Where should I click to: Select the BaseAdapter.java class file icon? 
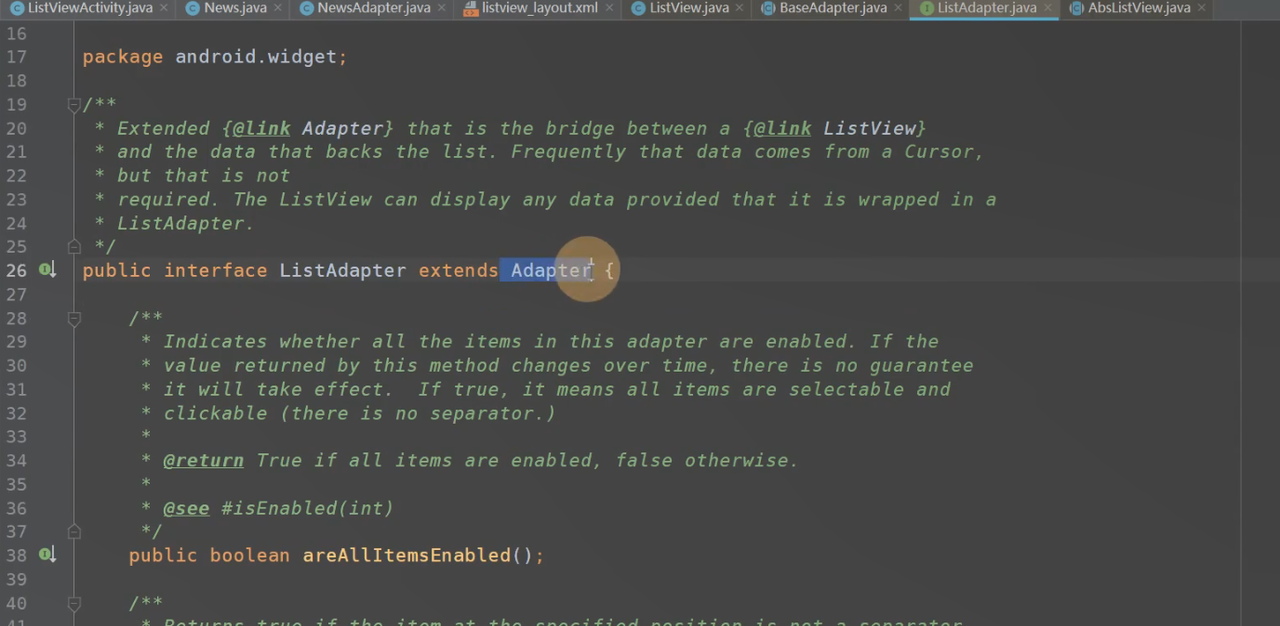tap(768, 8)
